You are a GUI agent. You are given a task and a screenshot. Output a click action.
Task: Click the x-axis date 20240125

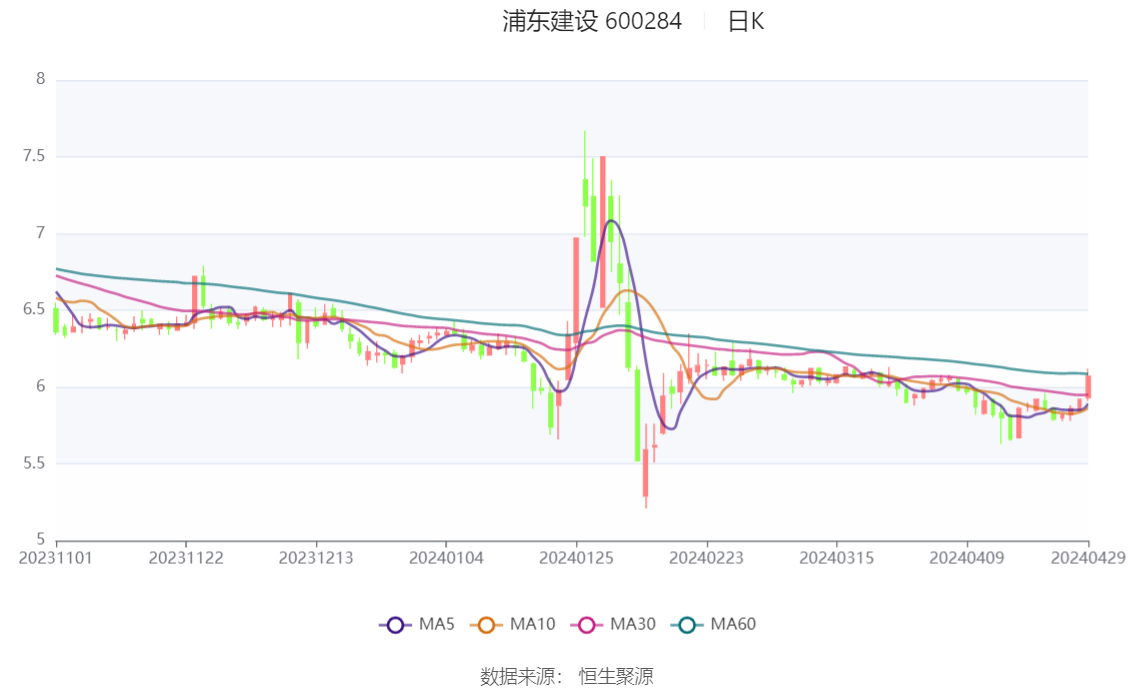[576, 558]
